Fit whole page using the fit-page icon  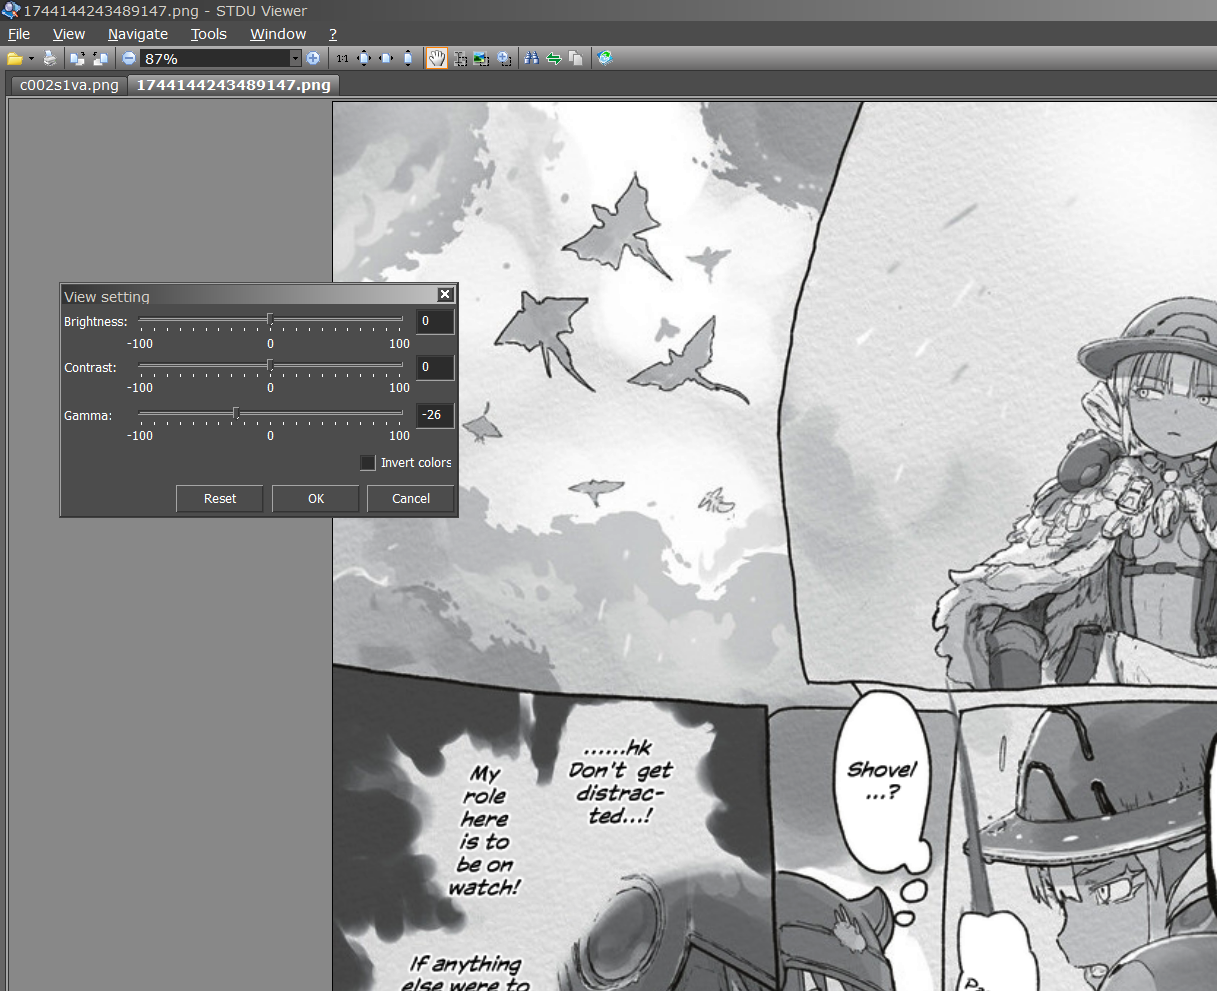click(364, 58)
